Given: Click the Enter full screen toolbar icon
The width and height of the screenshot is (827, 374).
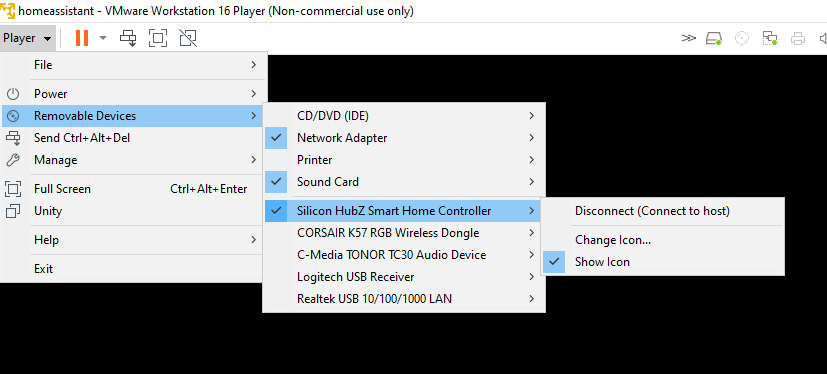Looking at the screenshot, I should pos(158,38).
